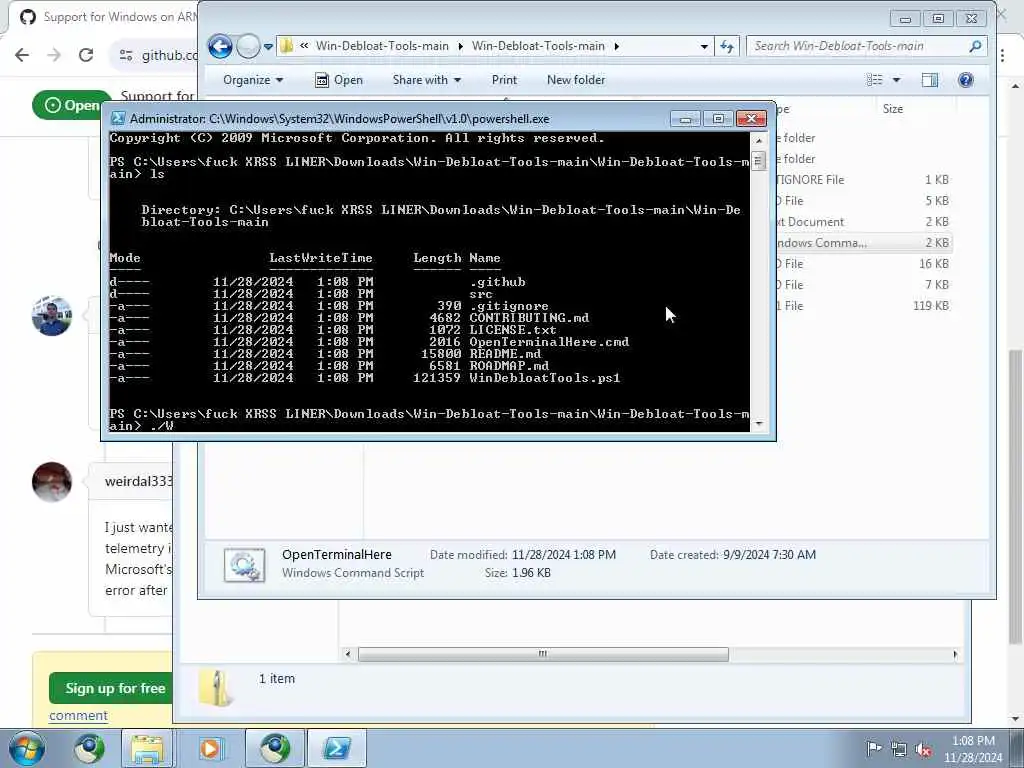1024x768 pixels.
Task: Click the upper commenter avatar
Action: click(52, 316)
